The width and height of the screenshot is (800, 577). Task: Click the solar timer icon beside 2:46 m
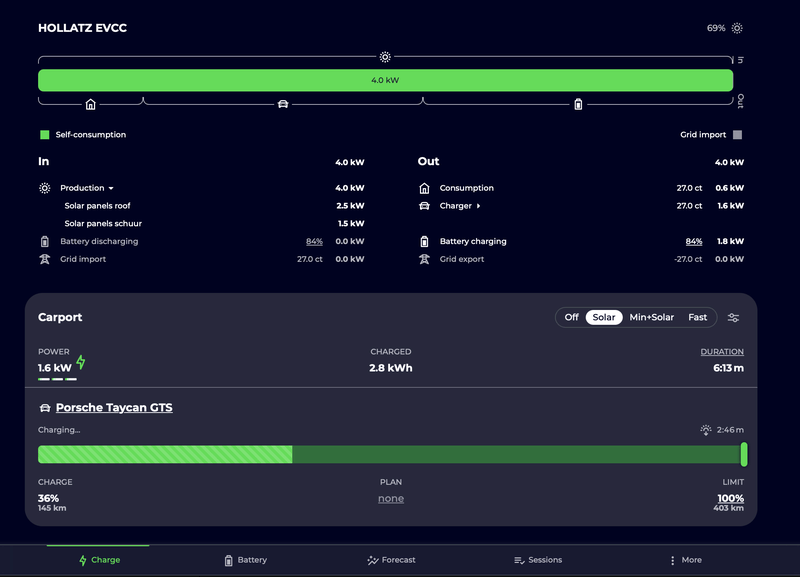point(706,430)
